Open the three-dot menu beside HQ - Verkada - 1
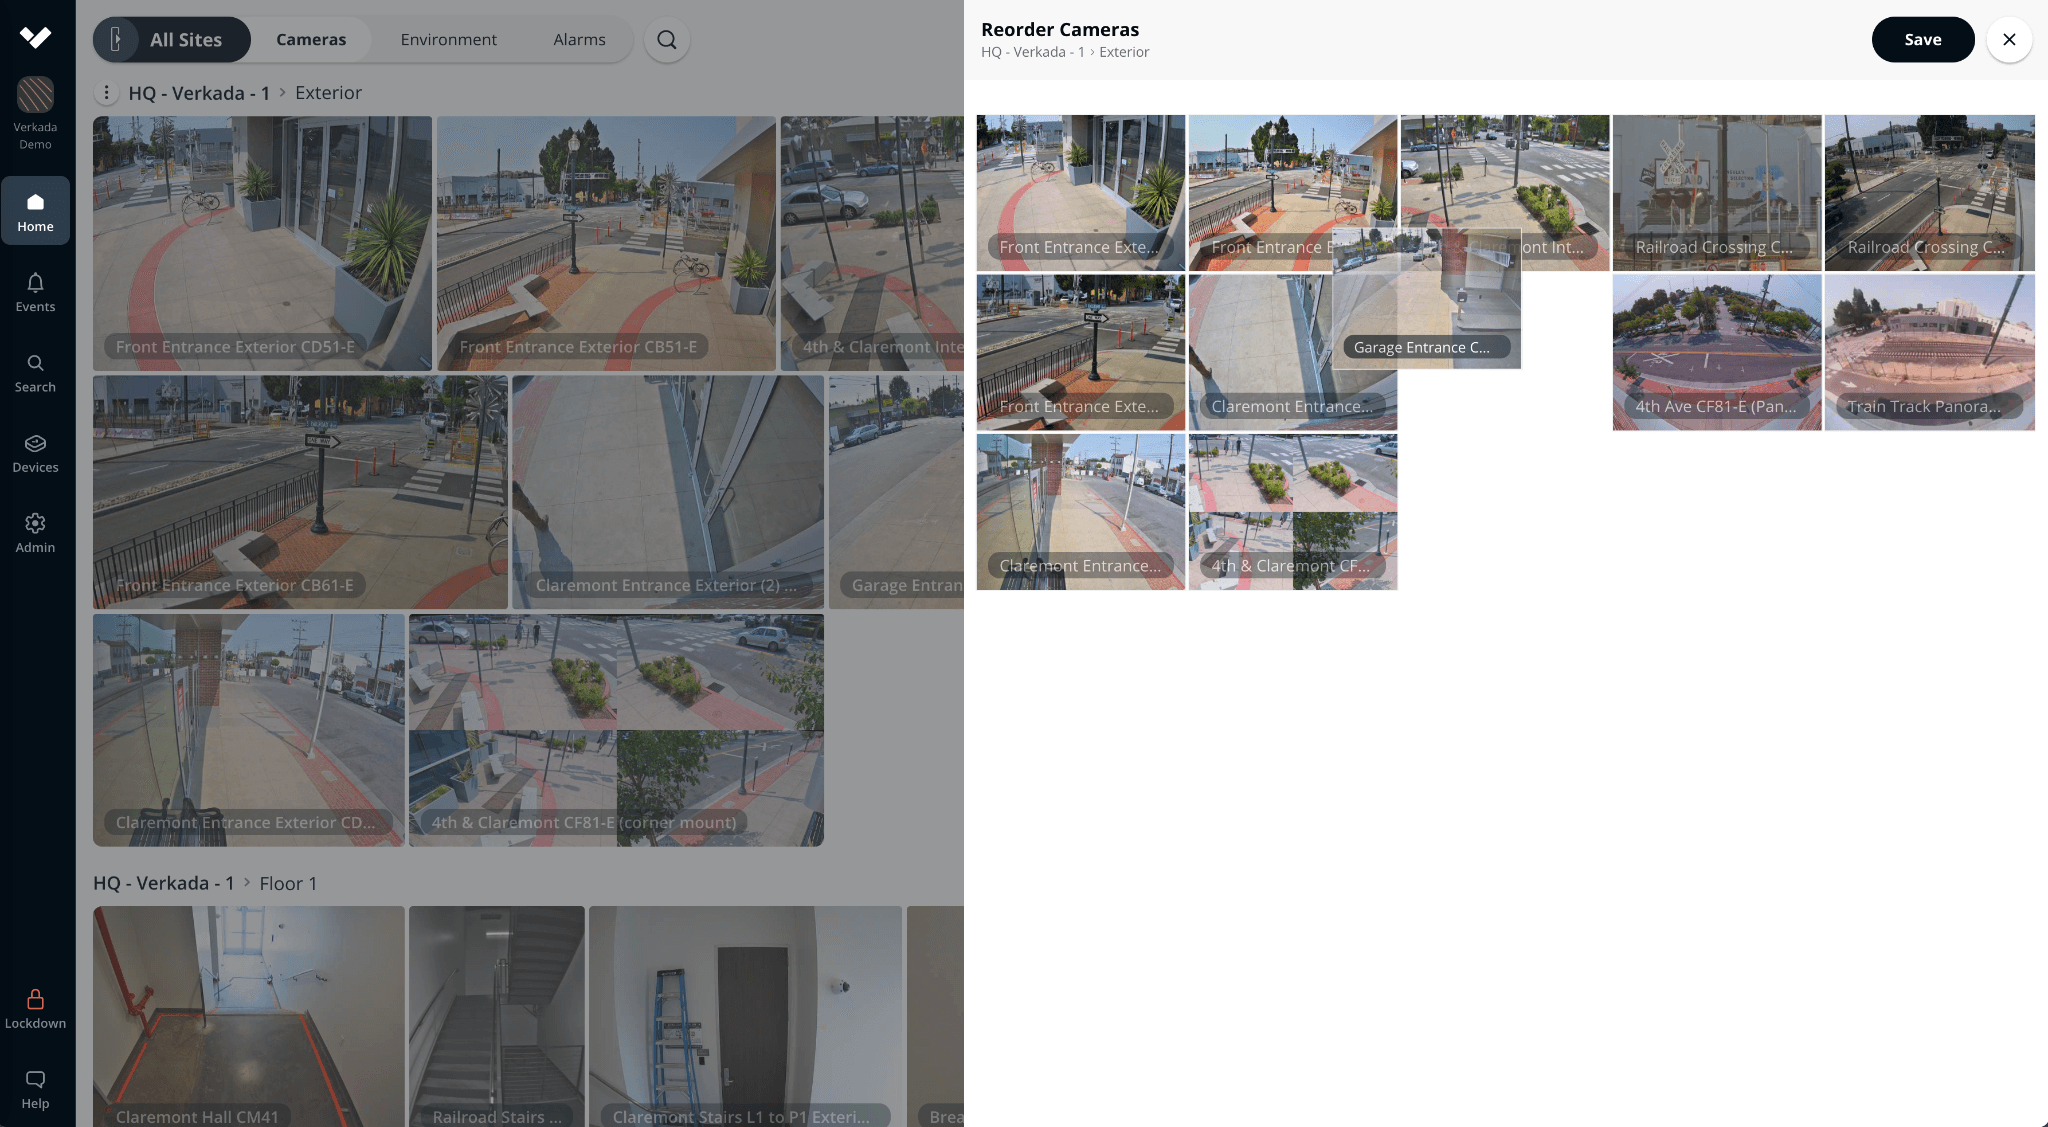The width and height of the screenshot is (2048, 1127). (106, 93)
